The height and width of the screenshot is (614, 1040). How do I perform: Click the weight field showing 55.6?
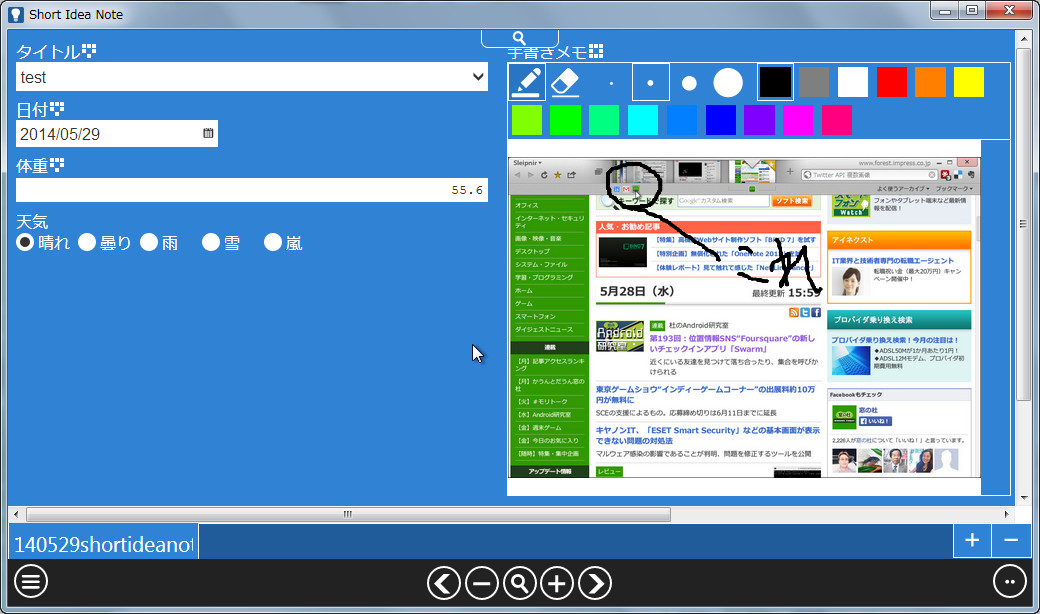pos(252,190)
